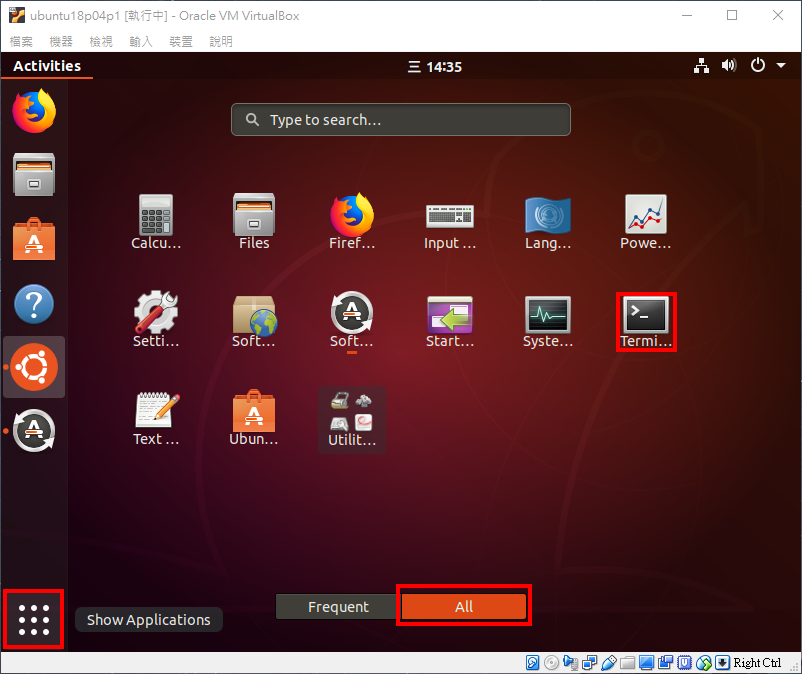Open volume indicator in top bar
Screen dimensions: 802x674
click(x=729, y=65)
